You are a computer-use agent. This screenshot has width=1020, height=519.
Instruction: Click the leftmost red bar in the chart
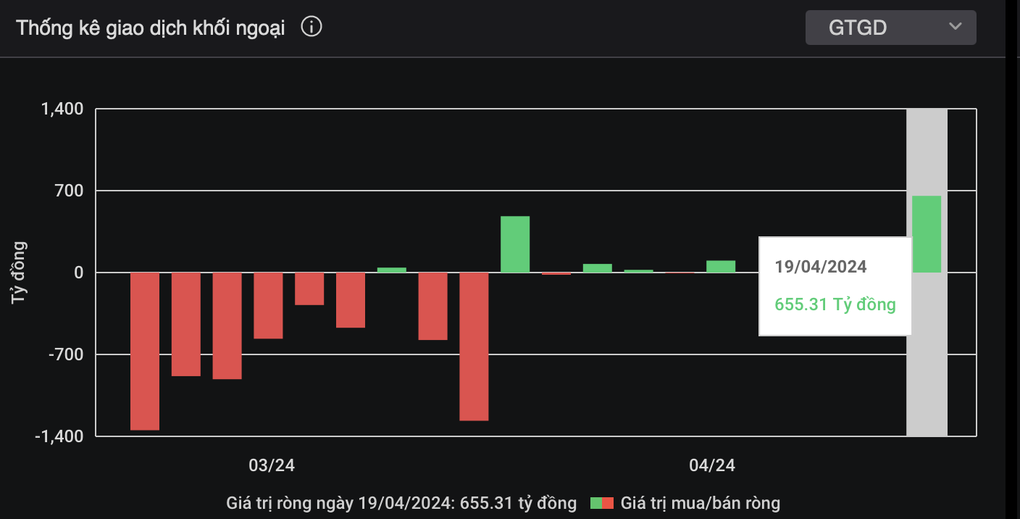145,351
